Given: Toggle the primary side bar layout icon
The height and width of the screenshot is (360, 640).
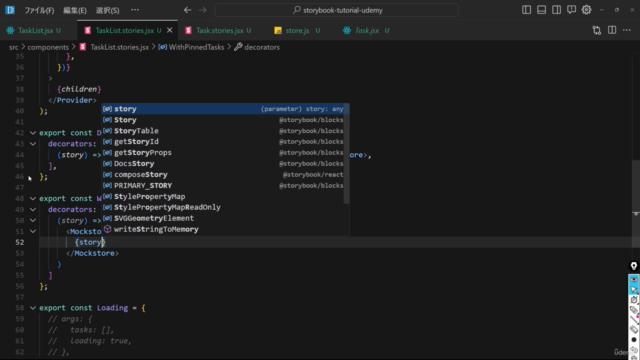Looking at the screenshot, I should (527, 10).
